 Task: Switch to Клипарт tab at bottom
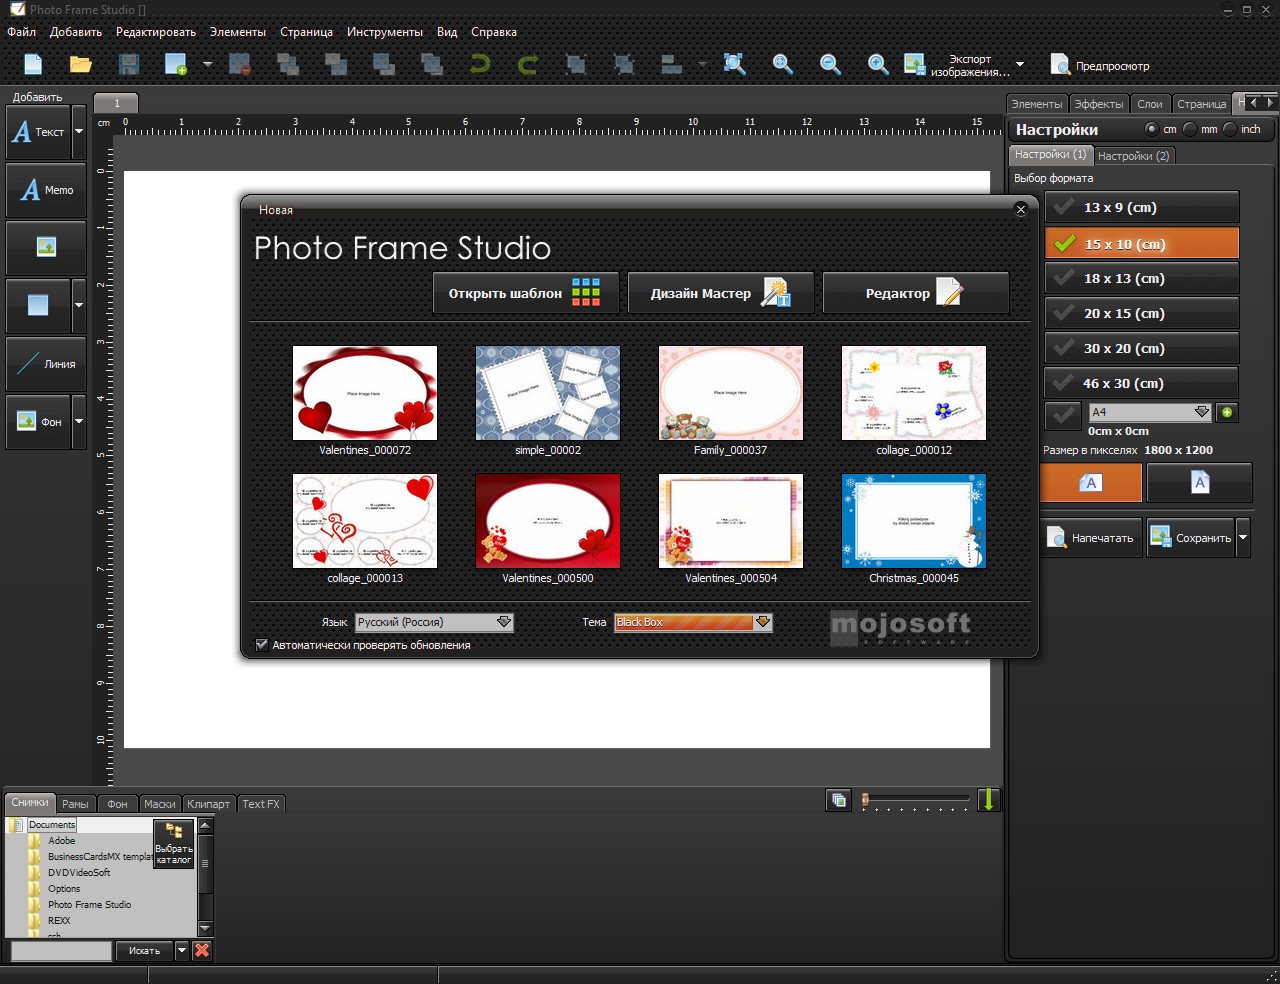click(x=208, y=804)
